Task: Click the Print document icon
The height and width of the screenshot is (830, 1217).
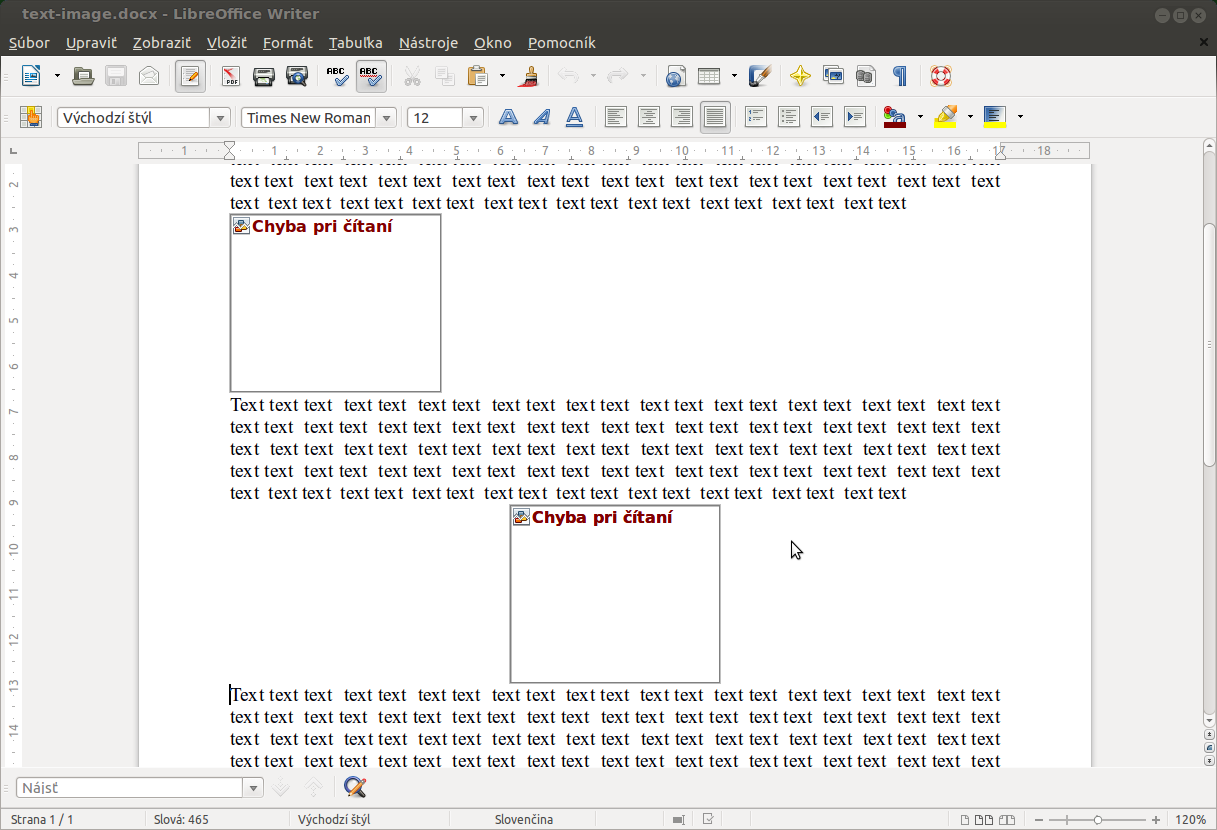Action: click(264, 76)
